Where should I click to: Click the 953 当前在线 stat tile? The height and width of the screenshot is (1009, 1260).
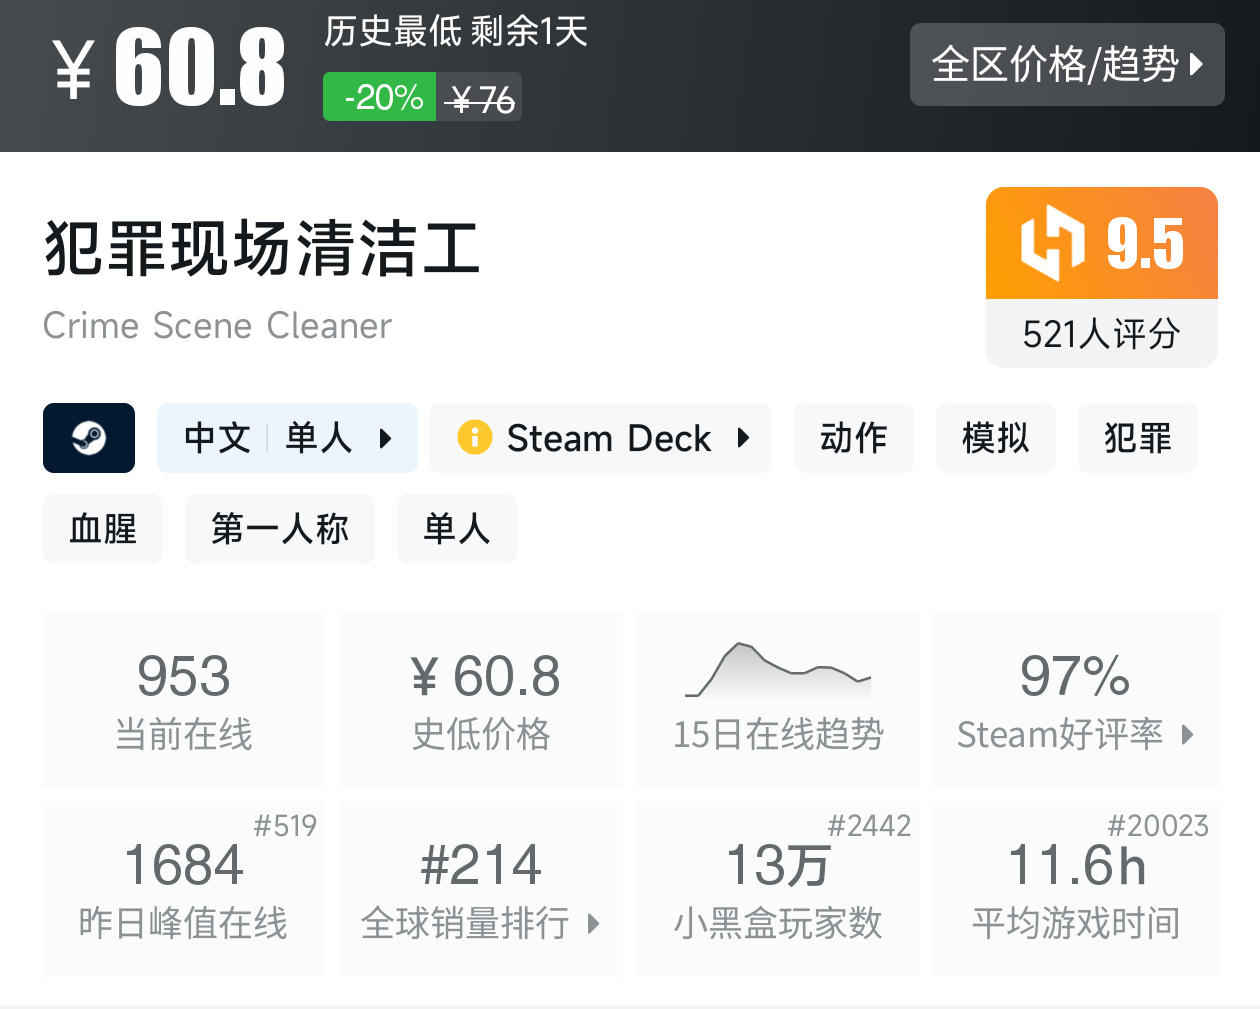point(184,700)
